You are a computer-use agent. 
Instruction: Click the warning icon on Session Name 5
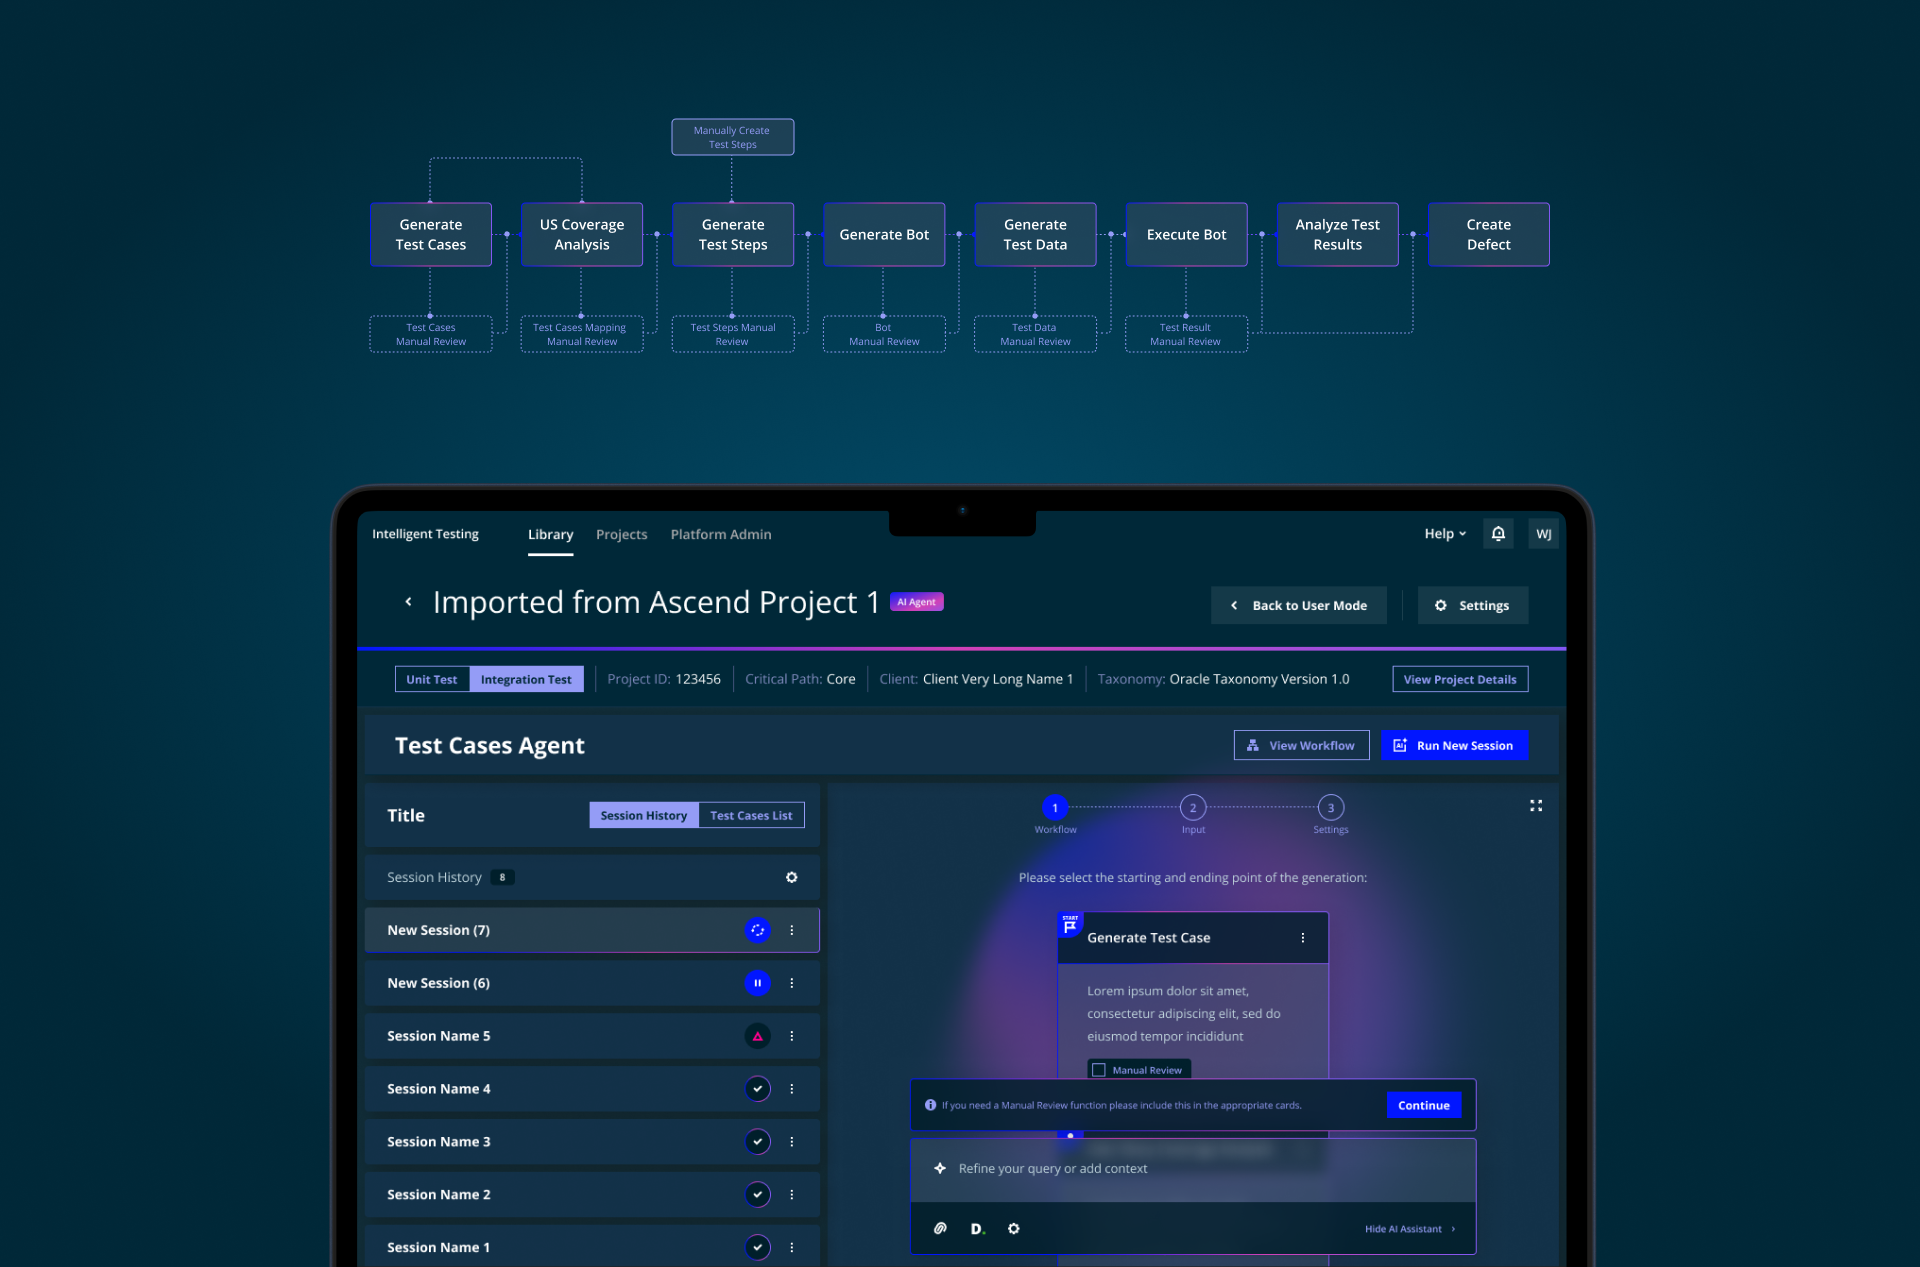pyautogui.click(x=757, y=1036)
